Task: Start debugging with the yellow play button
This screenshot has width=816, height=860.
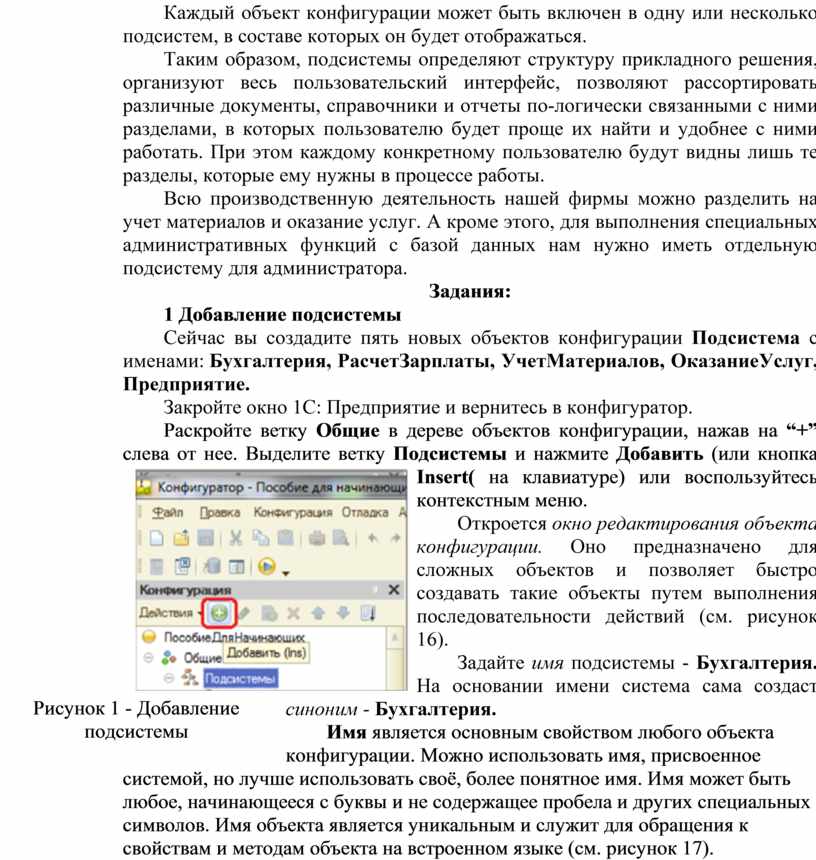Action: click(267, 565)
